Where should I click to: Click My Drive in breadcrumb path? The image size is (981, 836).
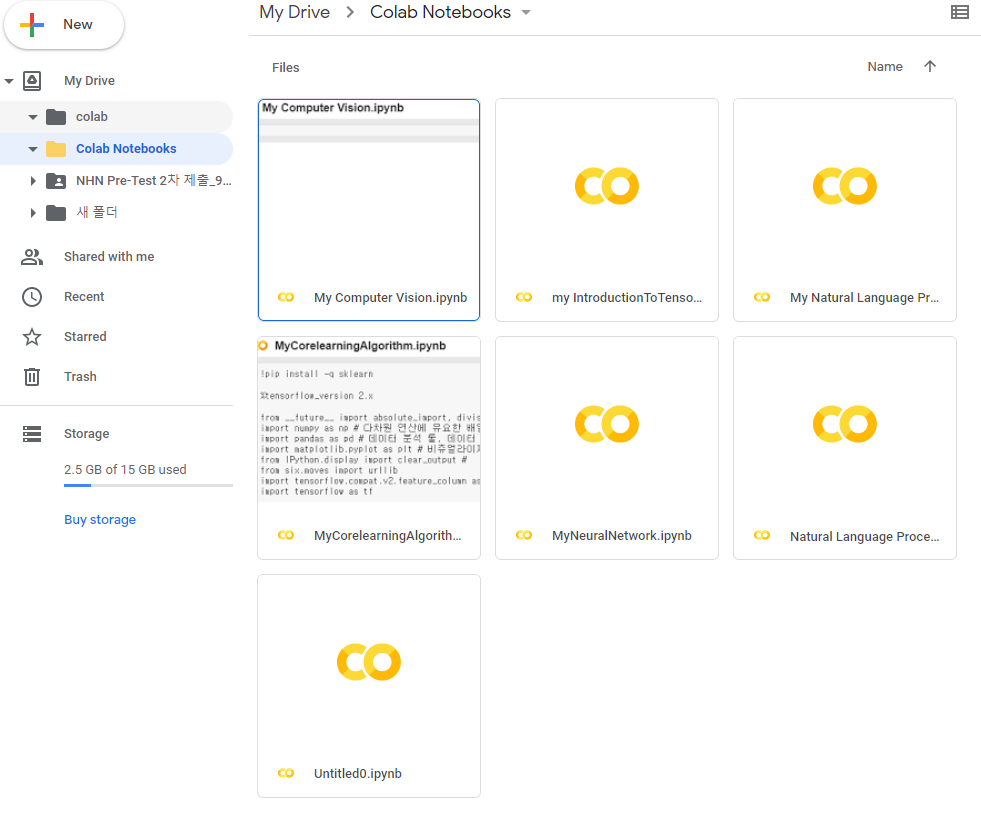tap(294, 13)
